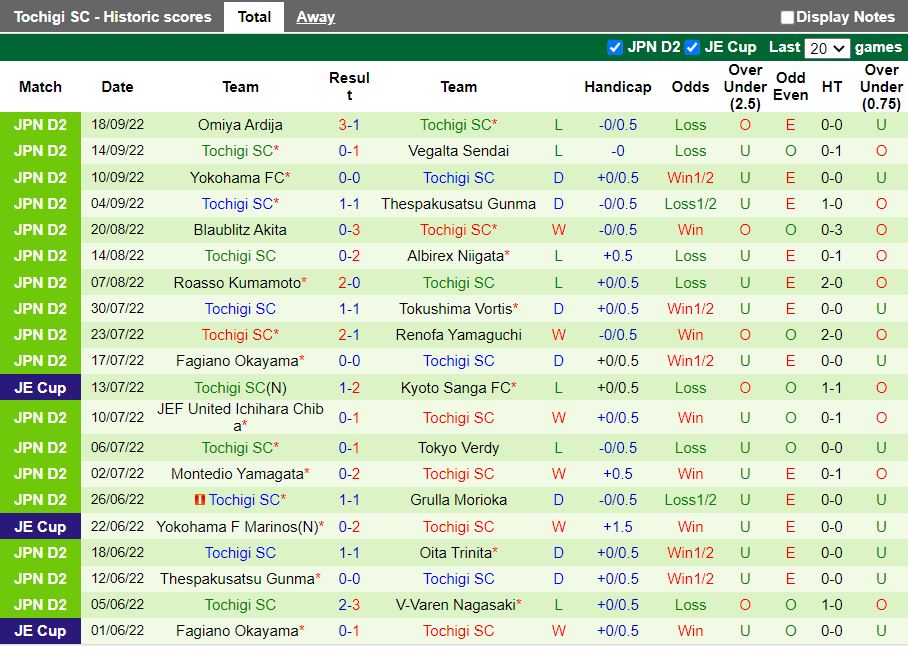Select the Total tab
The image size is (908, 649).
click(x=253, y=16)
